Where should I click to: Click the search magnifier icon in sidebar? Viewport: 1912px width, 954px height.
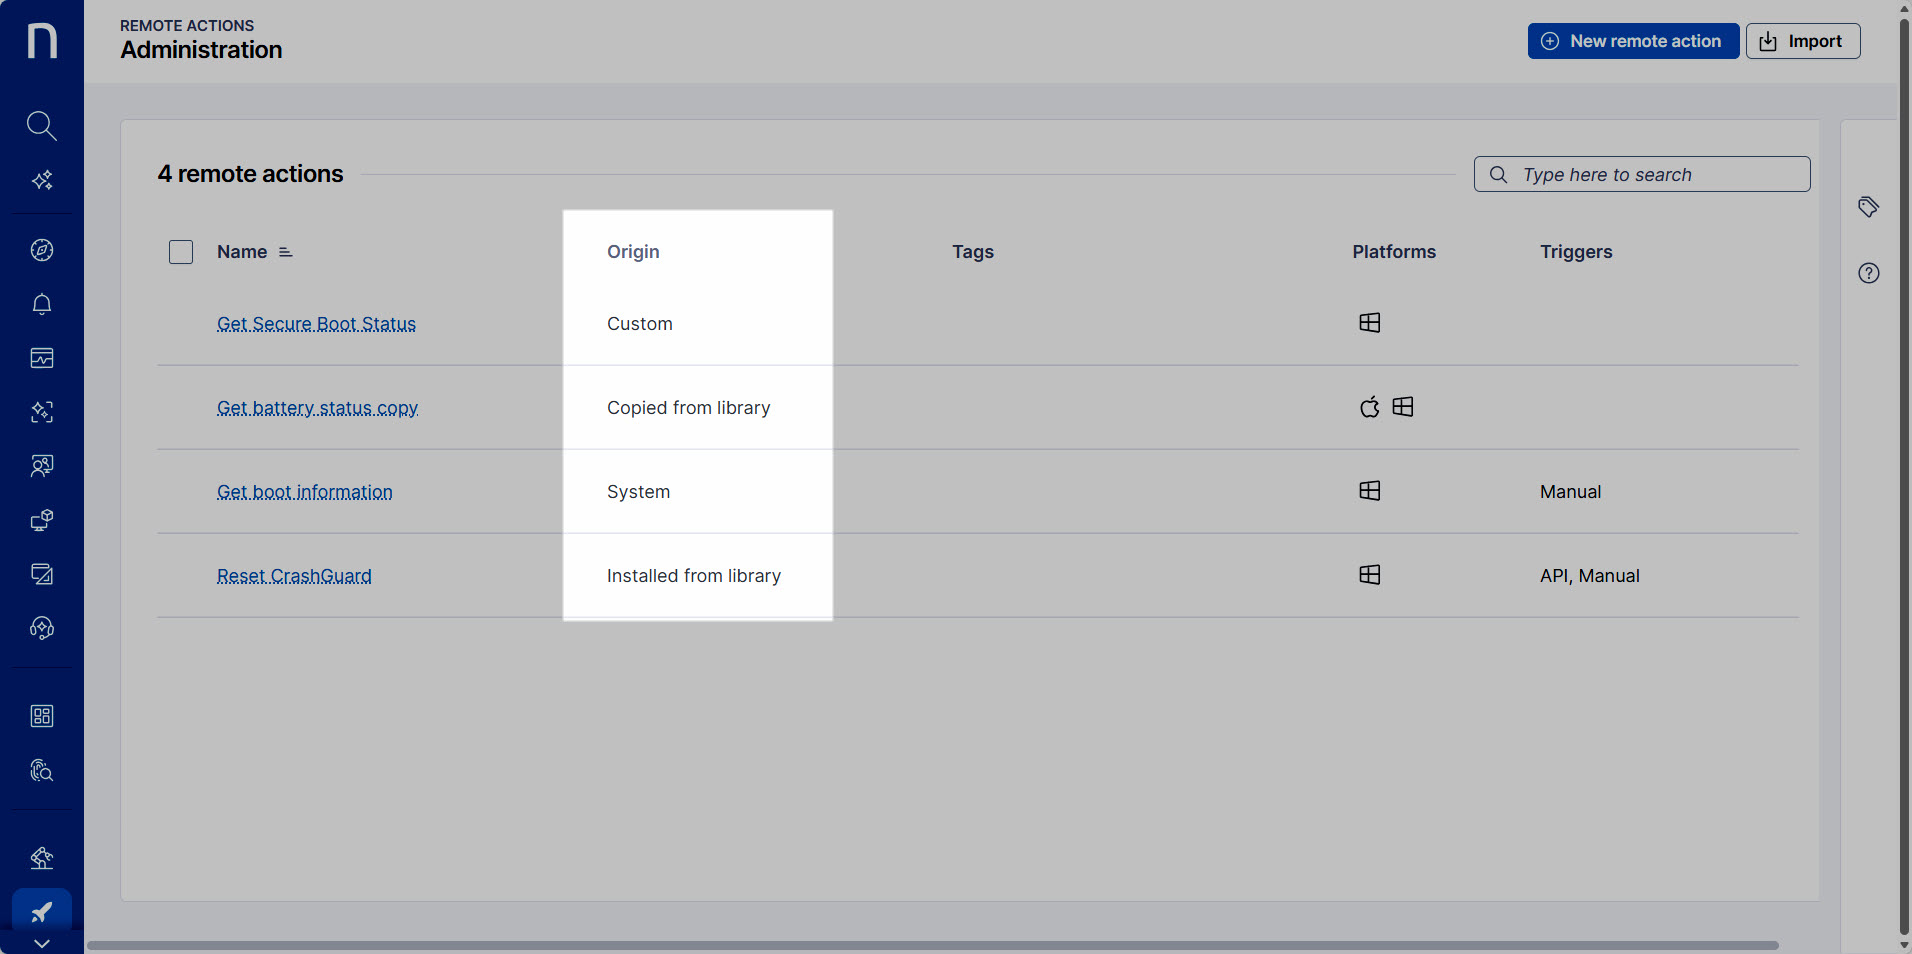point(41,125)
